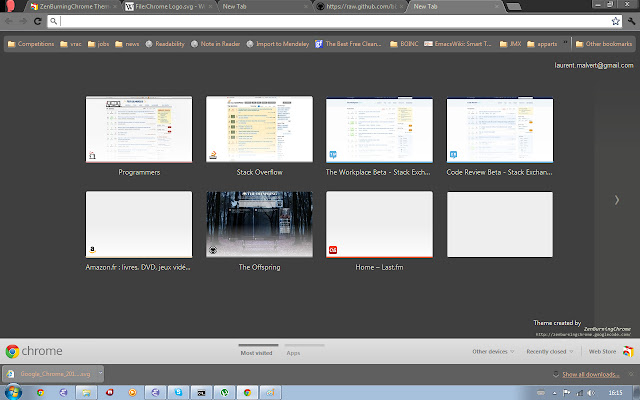Open the Programmers thumbnail

click(139, 129)
